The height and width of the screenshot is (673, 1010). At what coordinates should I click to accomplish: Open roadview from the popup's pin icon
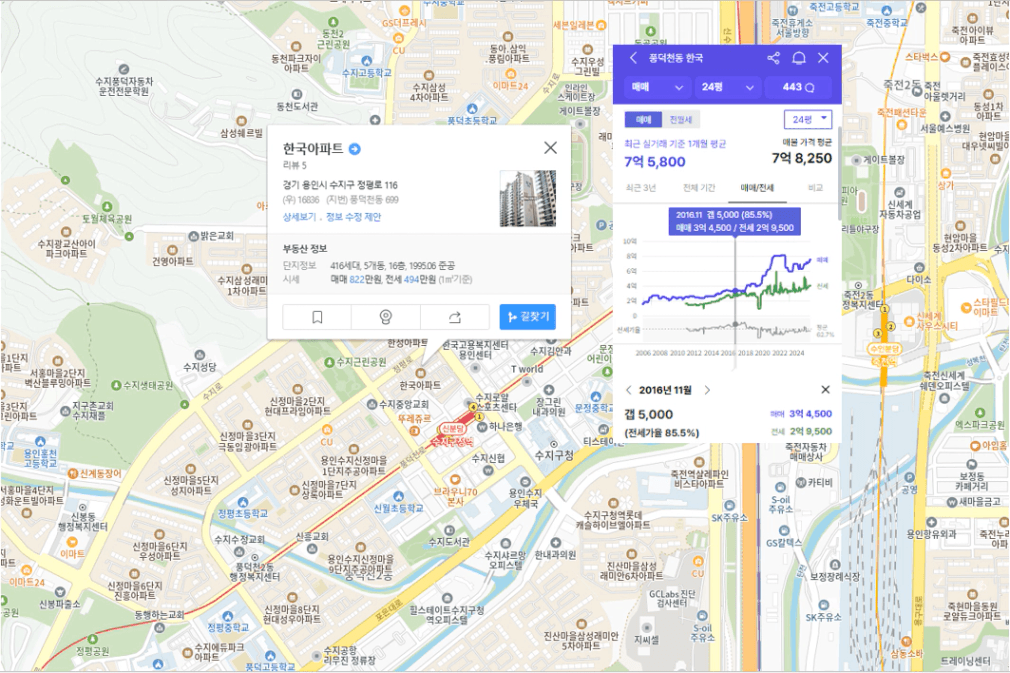(x=386, y=317)
